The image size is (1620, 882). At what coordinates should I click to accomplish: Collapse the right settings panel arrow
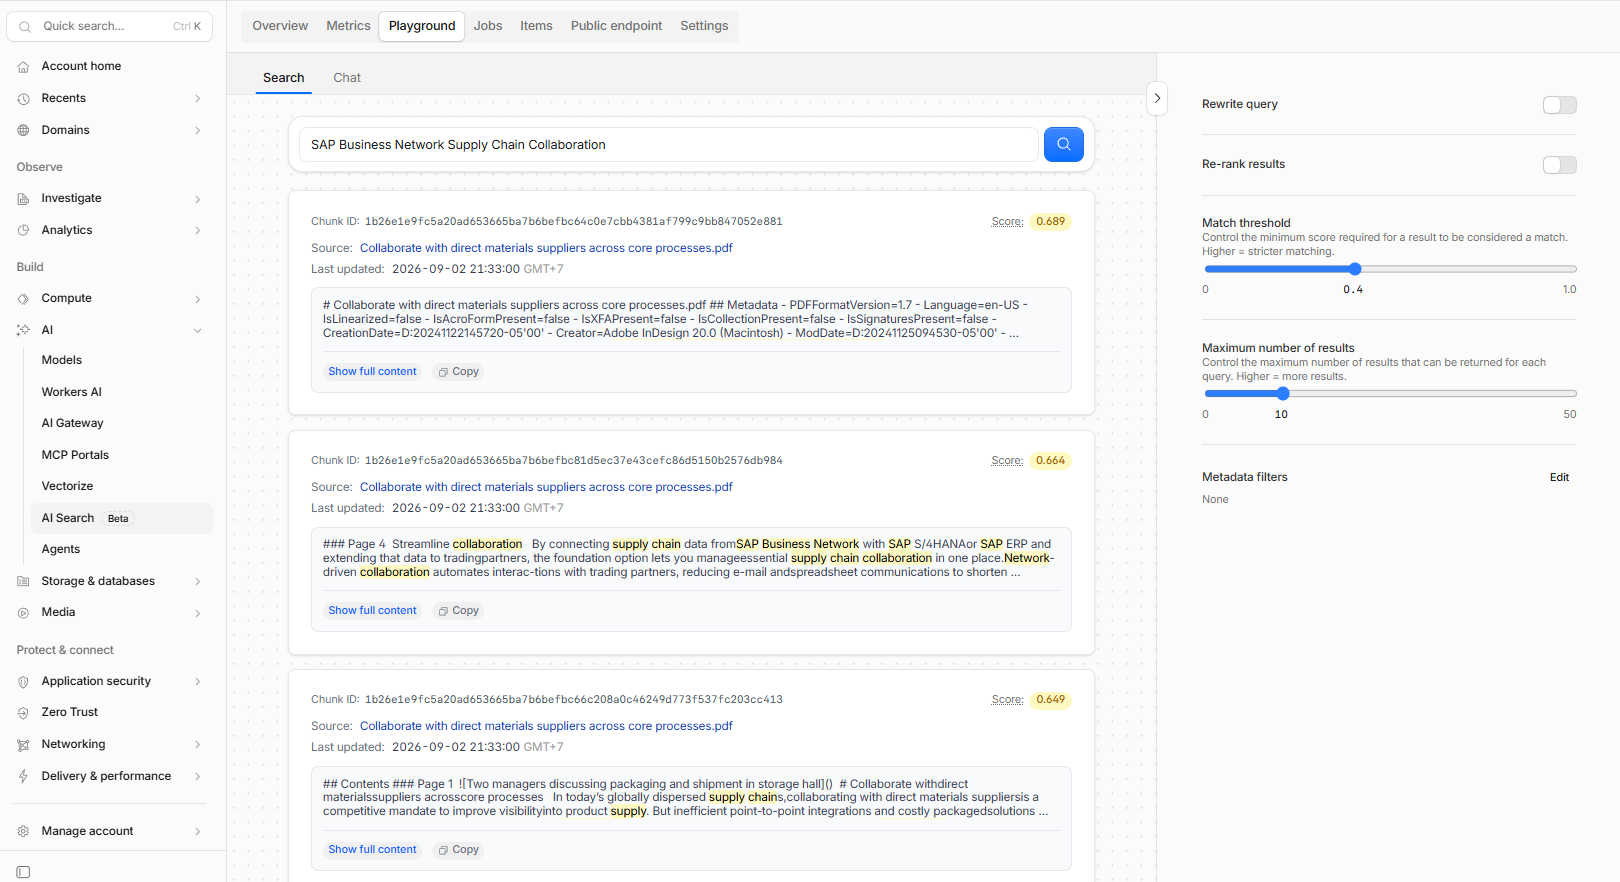[x=1157, y=98]
